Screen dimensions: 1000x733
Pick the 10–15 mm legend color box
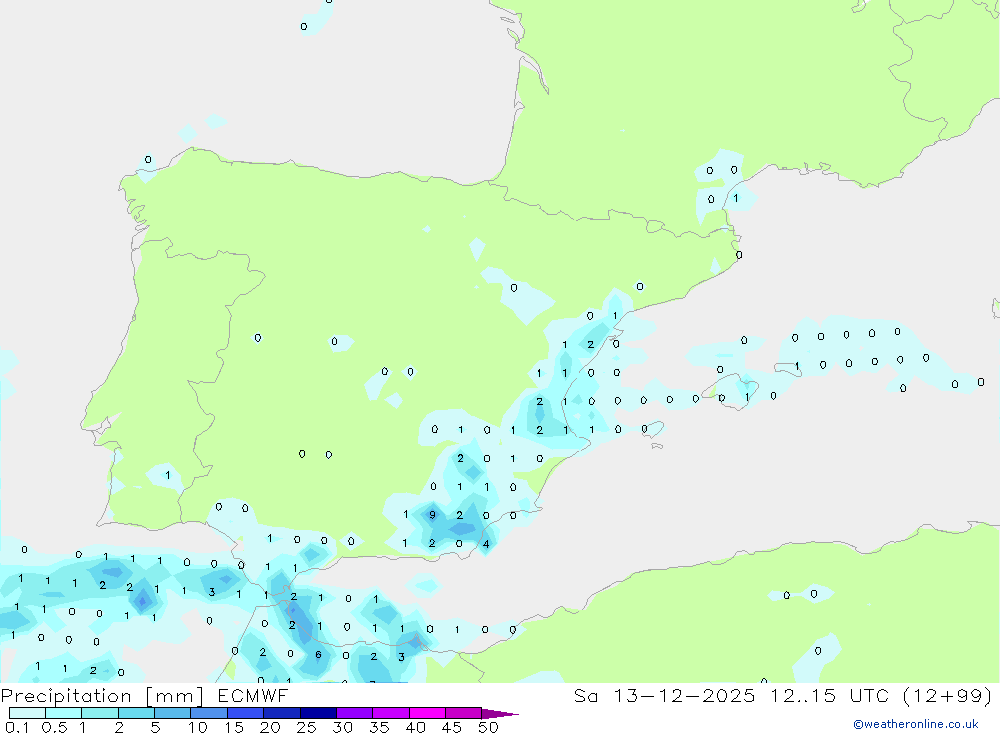pyautogui.click(x=209, y=713)
